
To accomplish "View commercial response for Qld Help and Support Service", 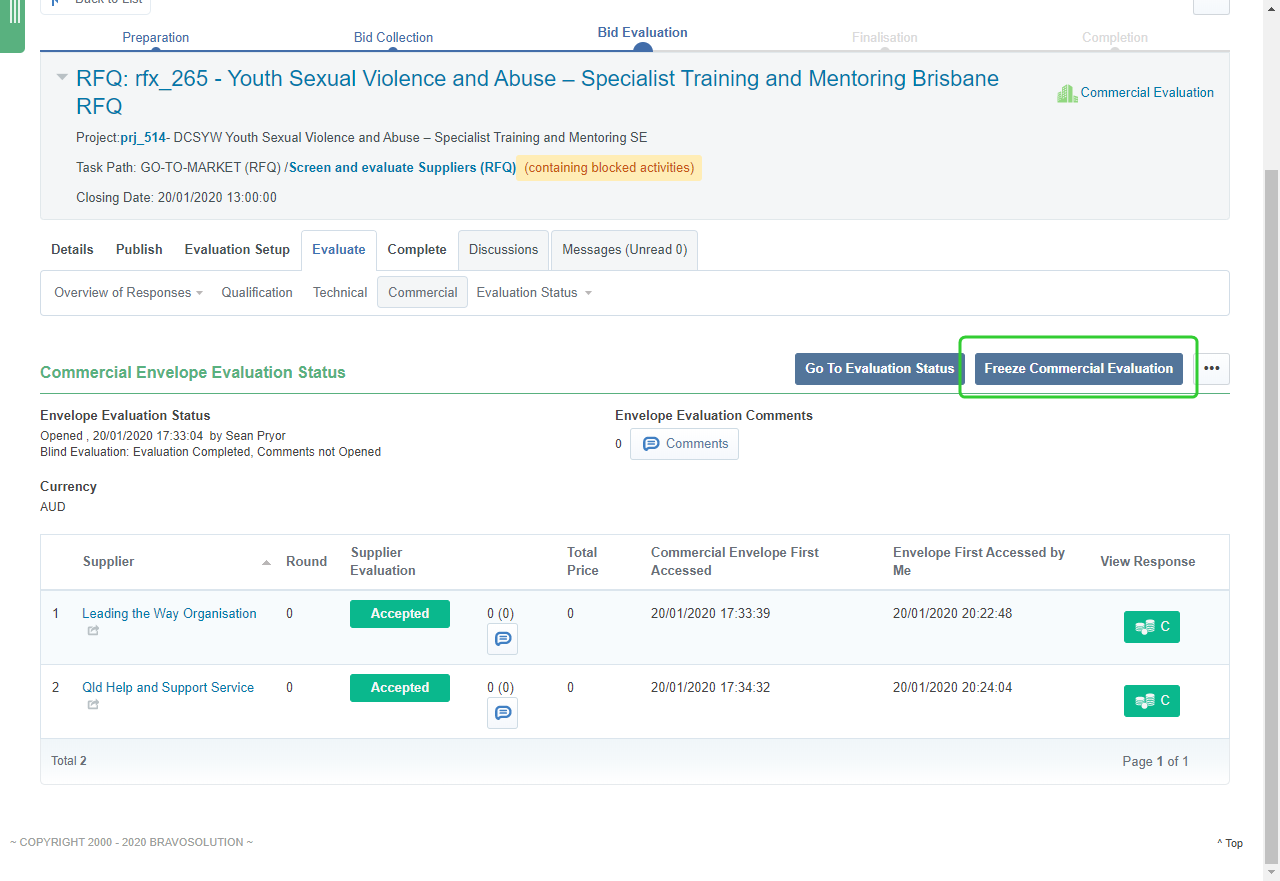I will point(1151,701).
